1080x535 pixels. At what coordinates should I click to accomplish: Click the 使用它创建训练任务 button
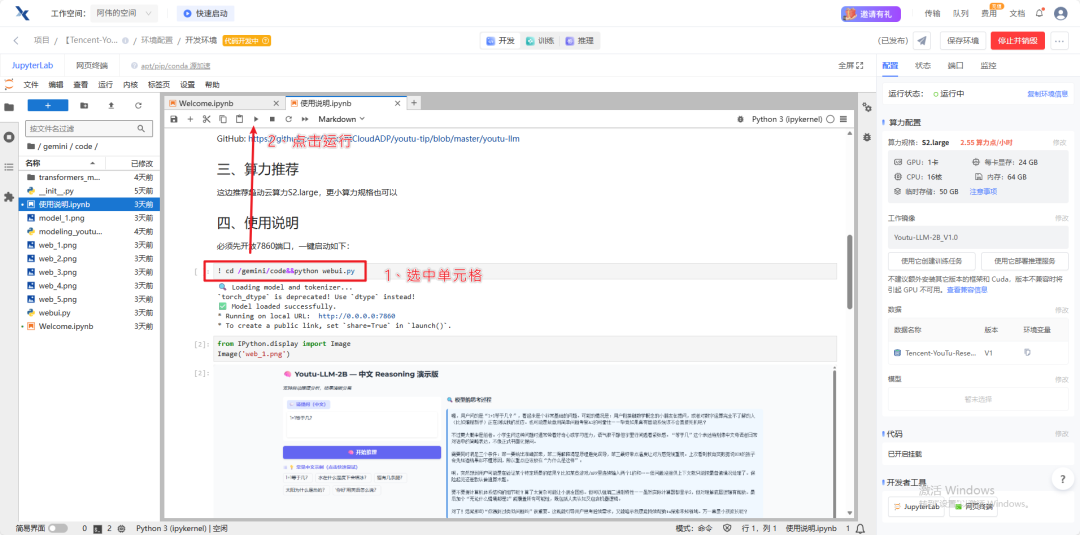point(932,261)
